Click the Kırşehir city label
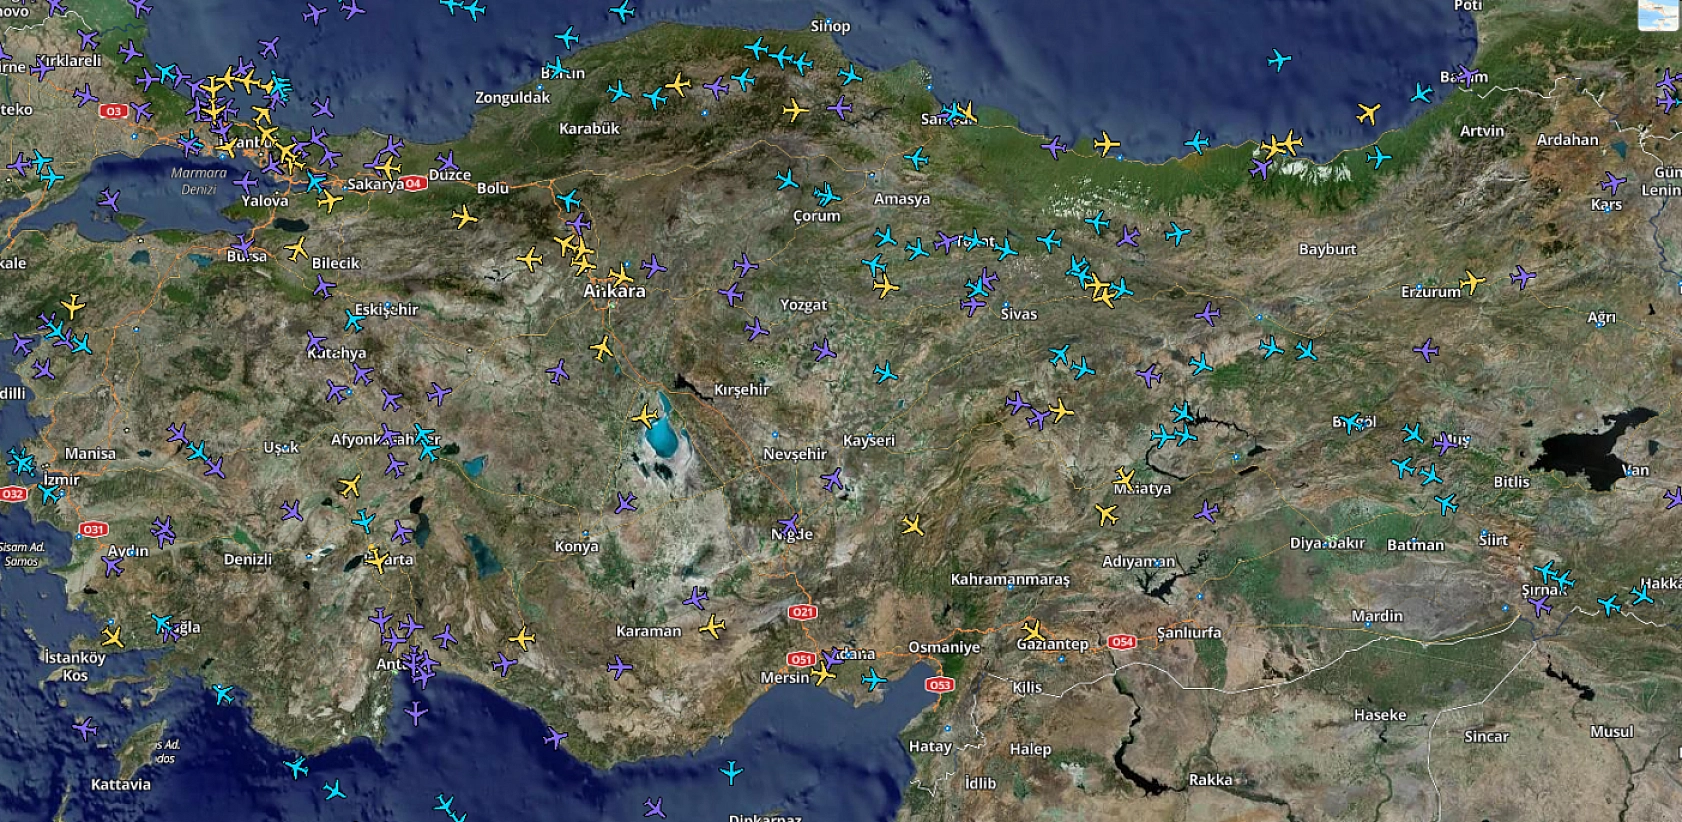 tap(741, 390)
